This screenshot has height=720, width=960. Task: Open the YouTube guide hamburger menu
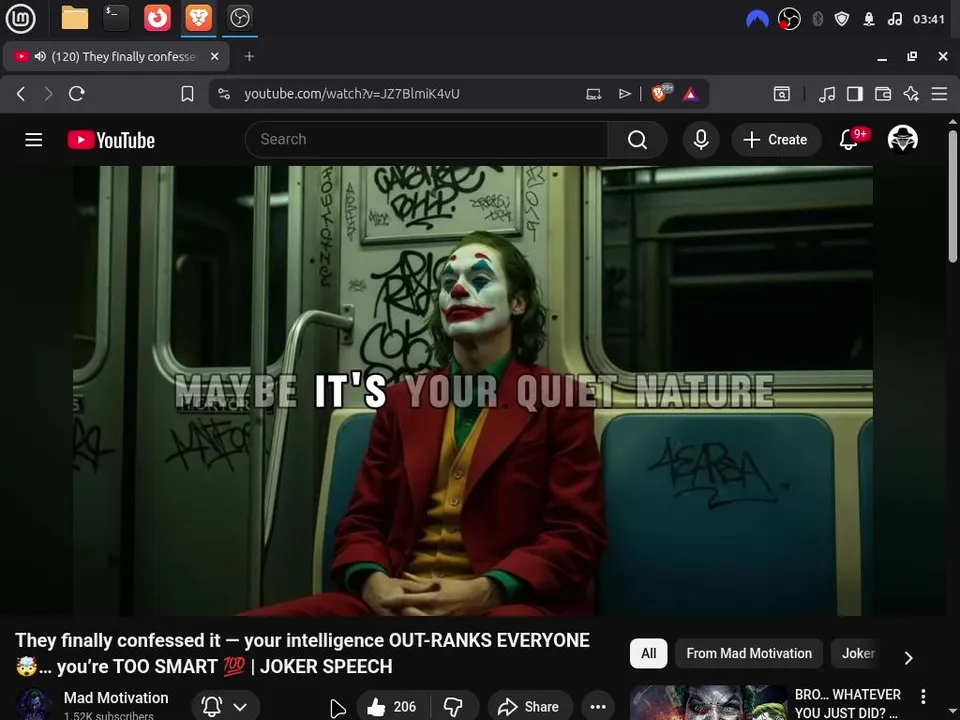[x=34, y=140]
